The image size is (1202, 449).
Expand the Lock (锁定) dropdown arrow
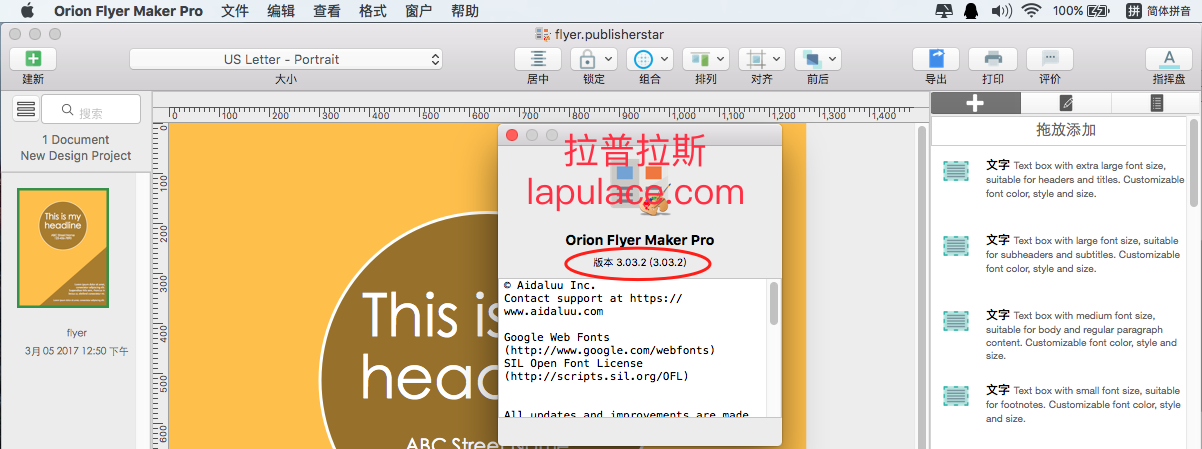click(x=609, y=59)
